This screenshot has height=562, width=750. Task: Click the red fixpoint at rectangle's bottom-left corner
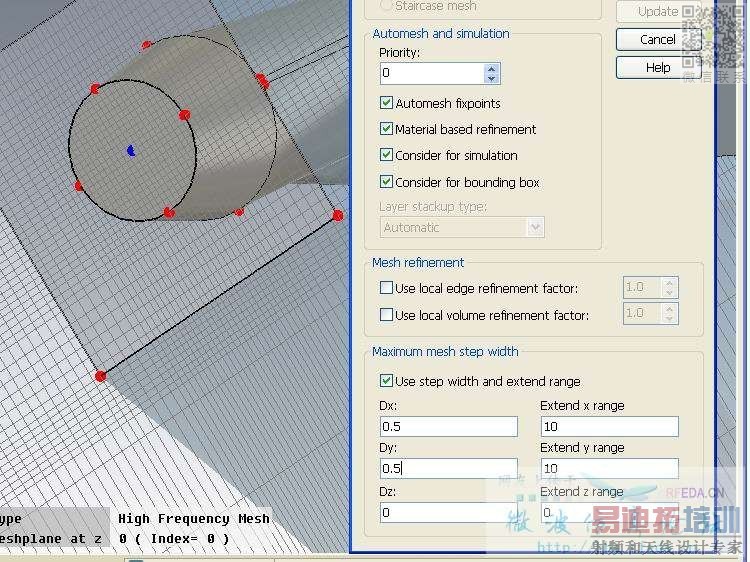click(x=100, y=376)
